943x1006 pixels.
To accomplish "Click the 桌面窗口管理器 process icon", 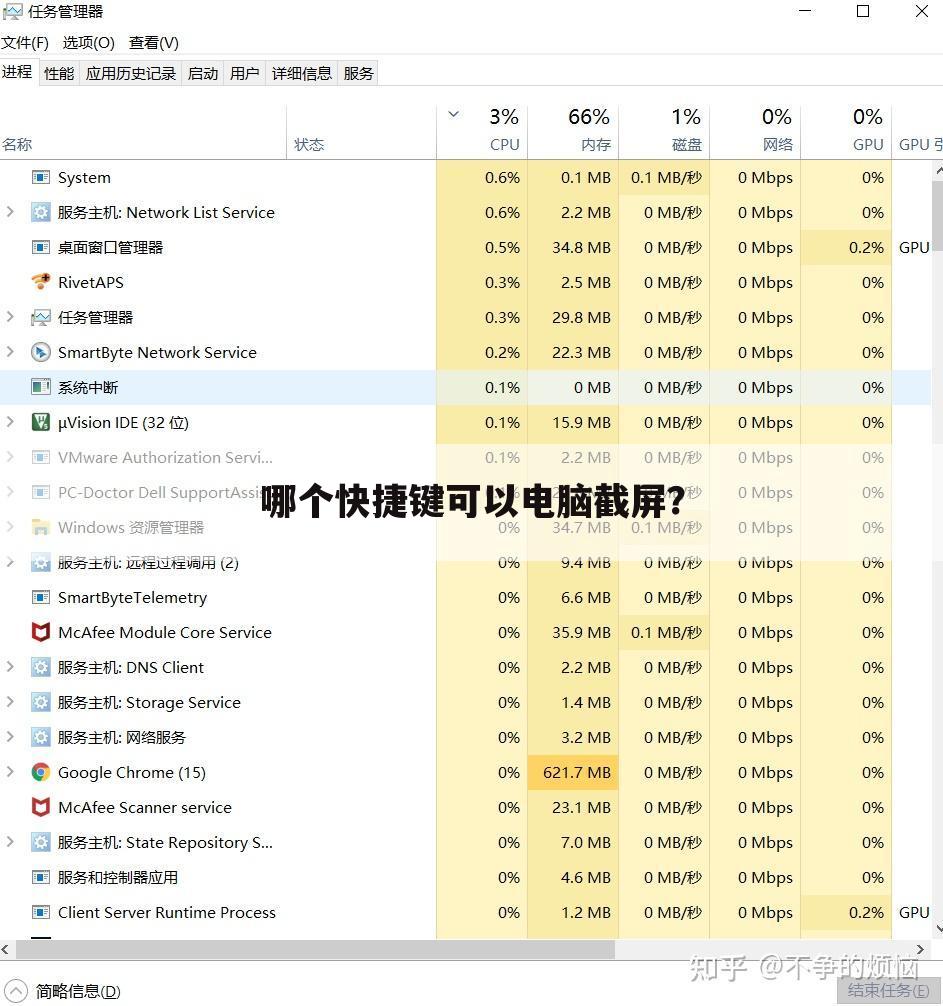I will click(x=40, y=247).
